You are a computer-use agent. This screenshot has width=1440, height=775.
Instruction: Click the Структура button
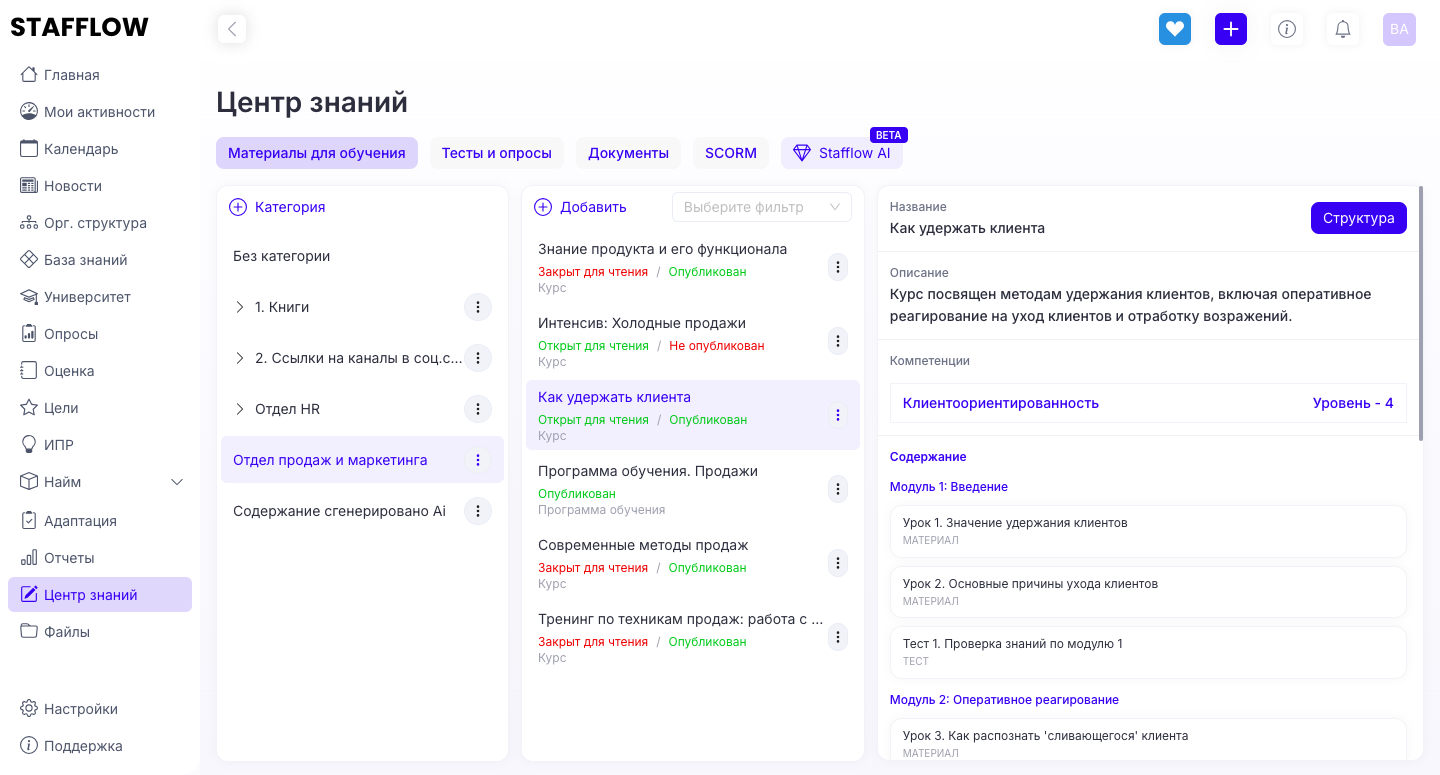(1359, 218)
